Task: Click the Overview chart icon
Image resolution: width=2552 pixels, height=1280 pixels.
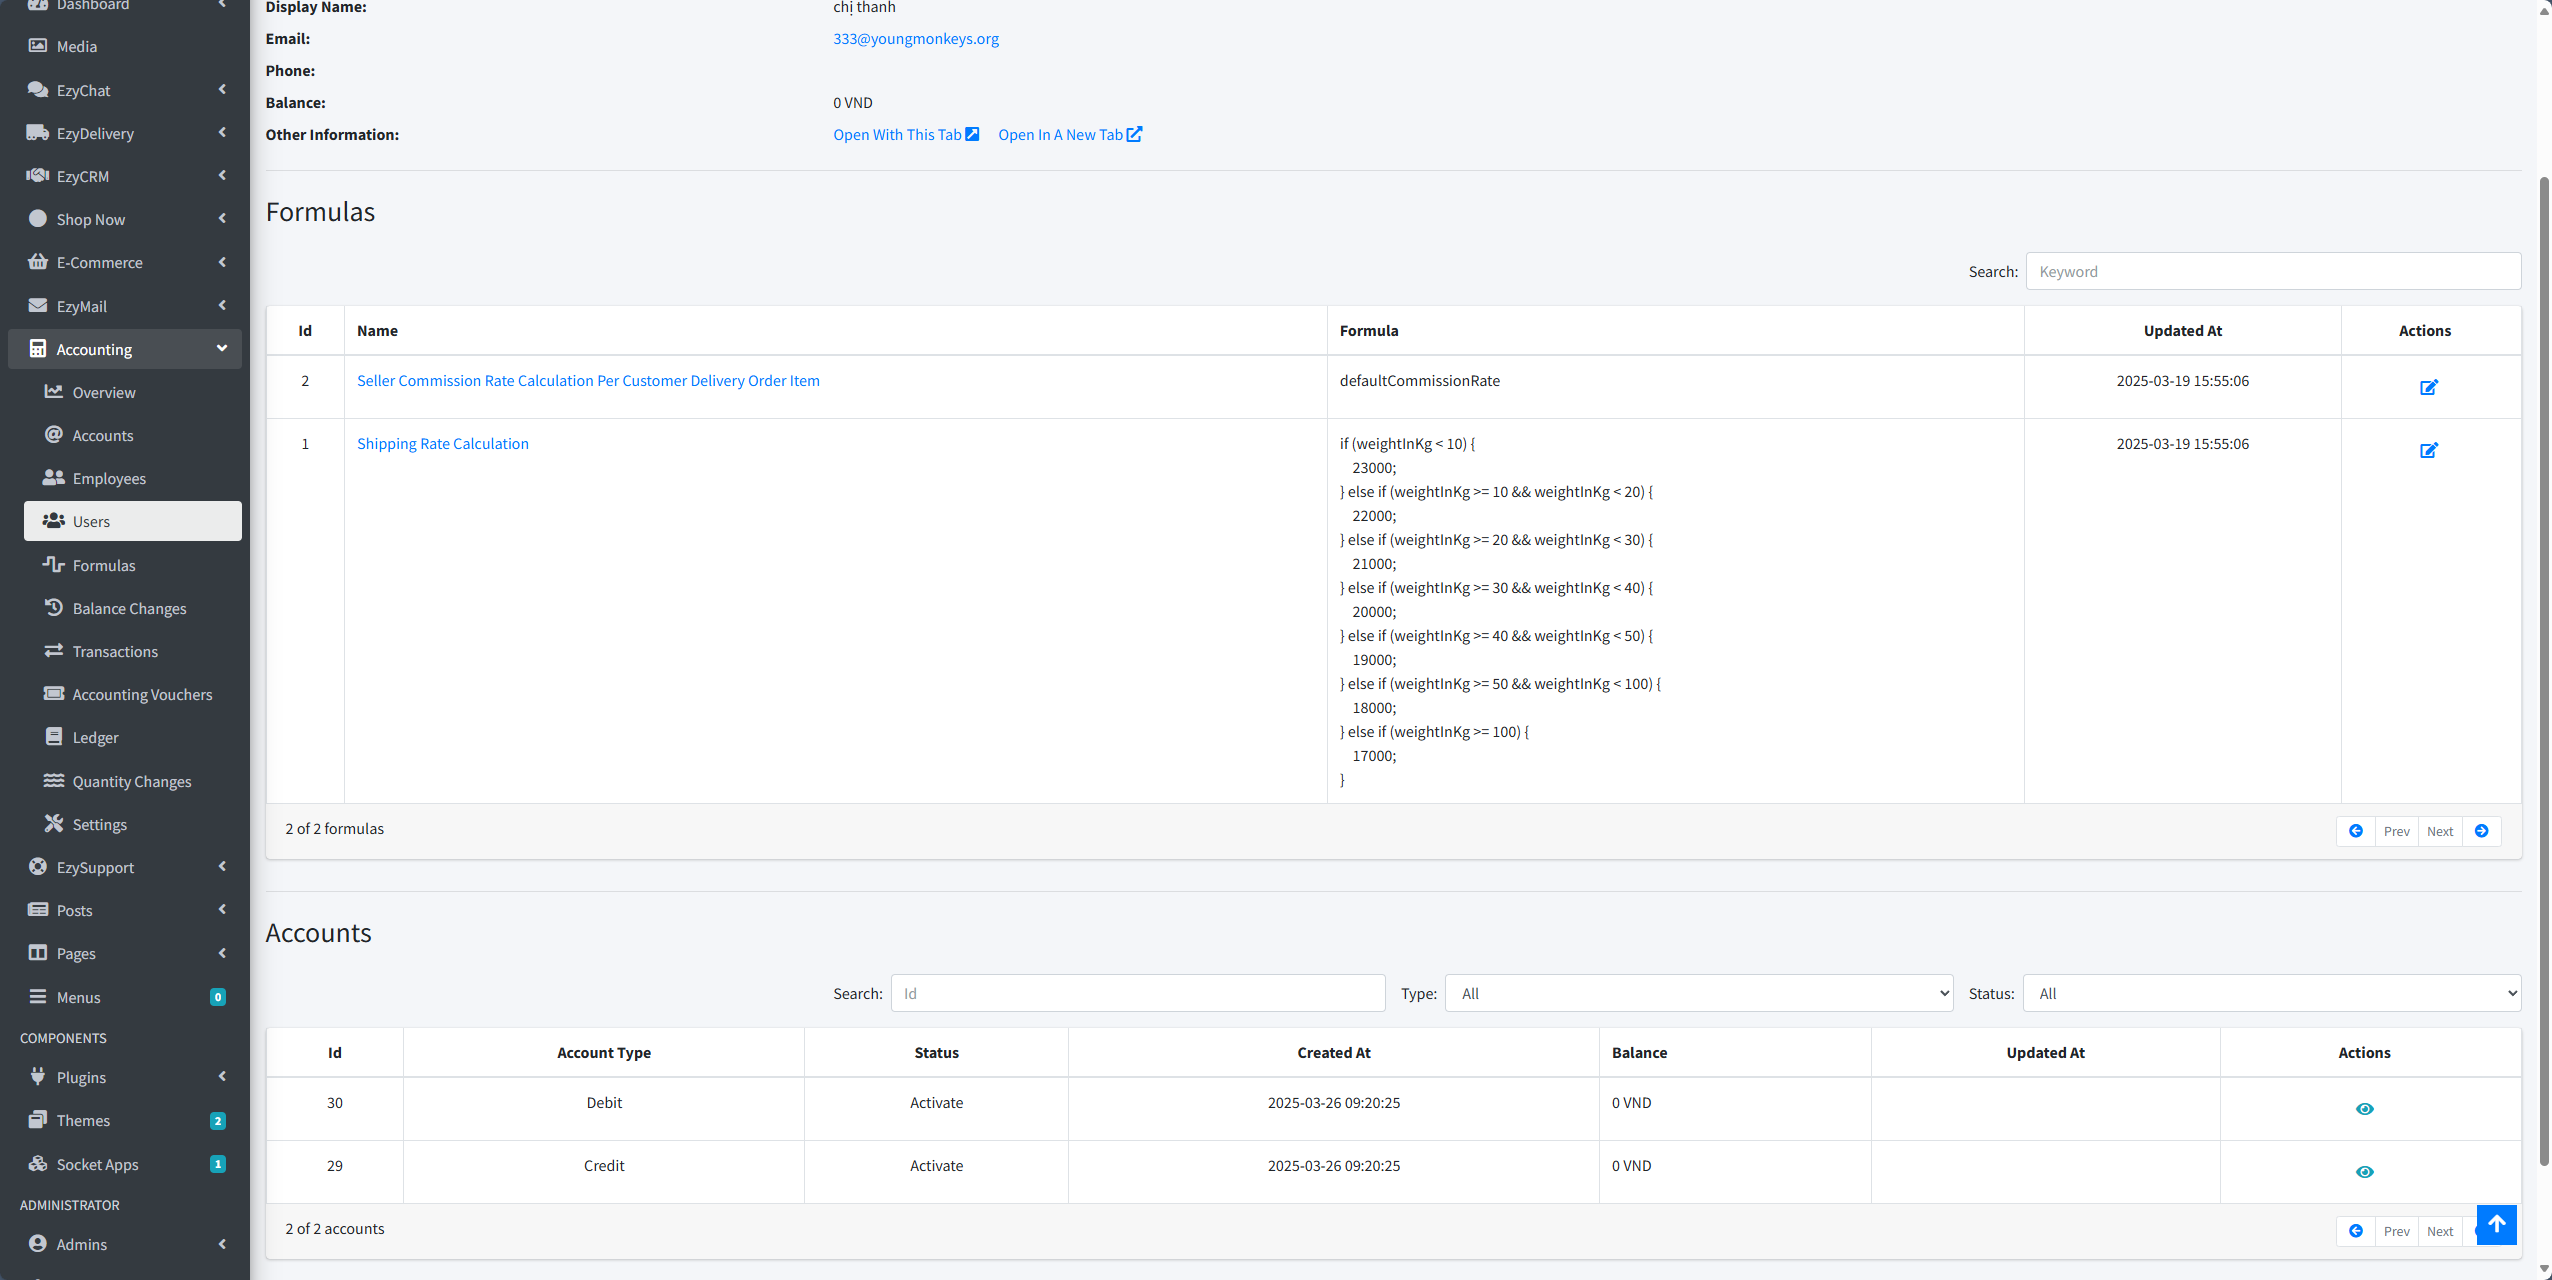Action: (x=54, y=391)
